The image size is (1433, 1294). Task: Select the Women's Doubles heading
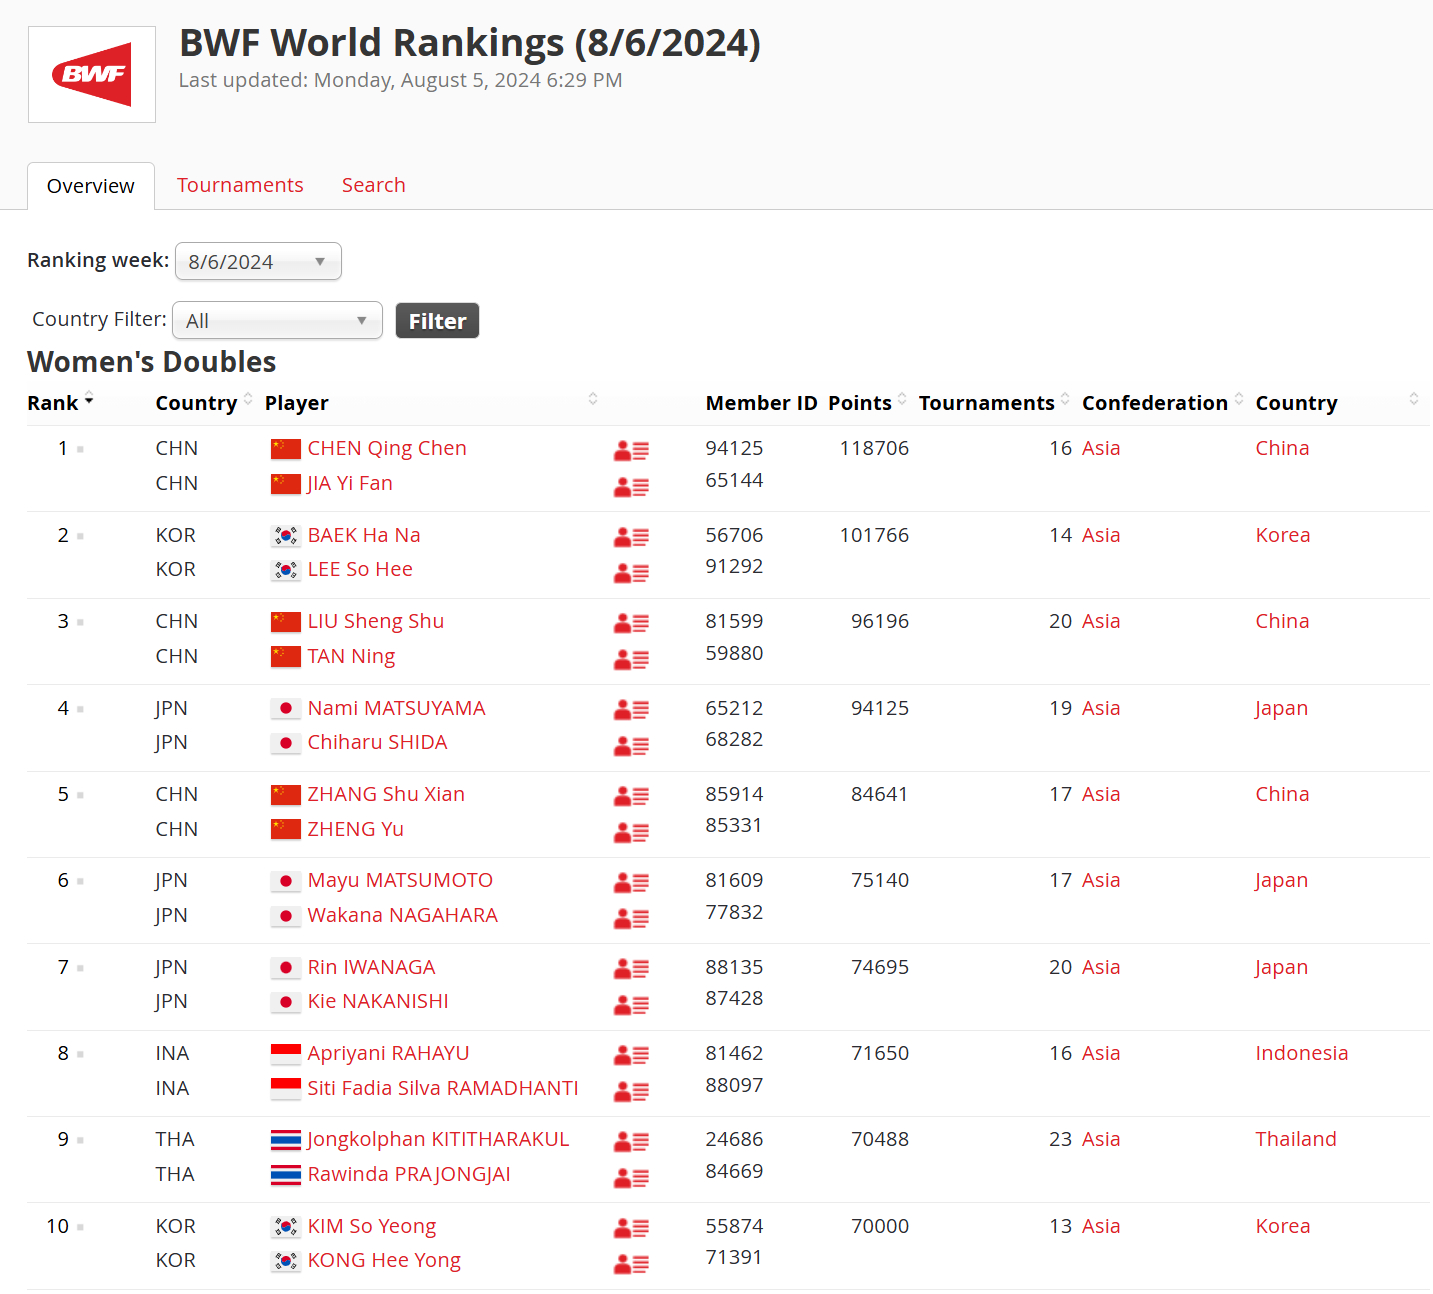[152, 362]
